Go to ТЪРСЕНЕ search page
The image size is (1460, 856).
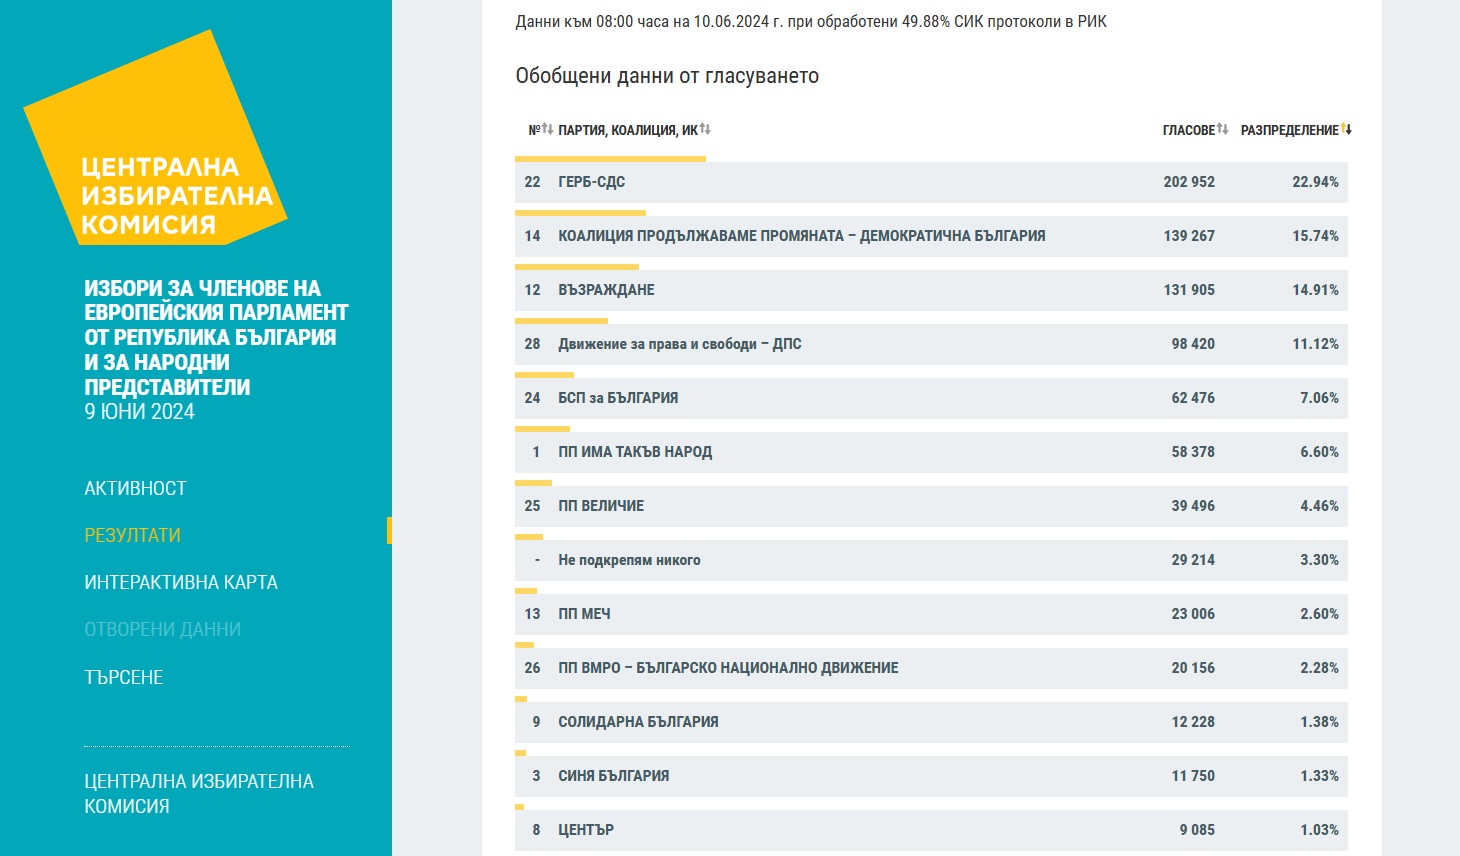coord(123,677)
